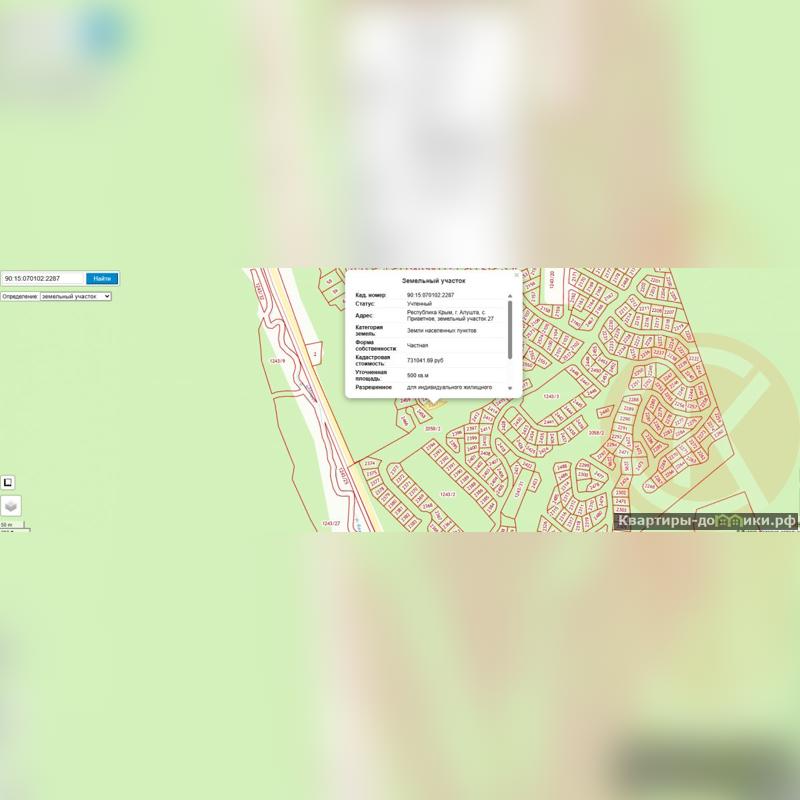The image size is (800, 800).
Task: Click the square map tool icon
Action: pyautogui.click(x=8, y=483)
